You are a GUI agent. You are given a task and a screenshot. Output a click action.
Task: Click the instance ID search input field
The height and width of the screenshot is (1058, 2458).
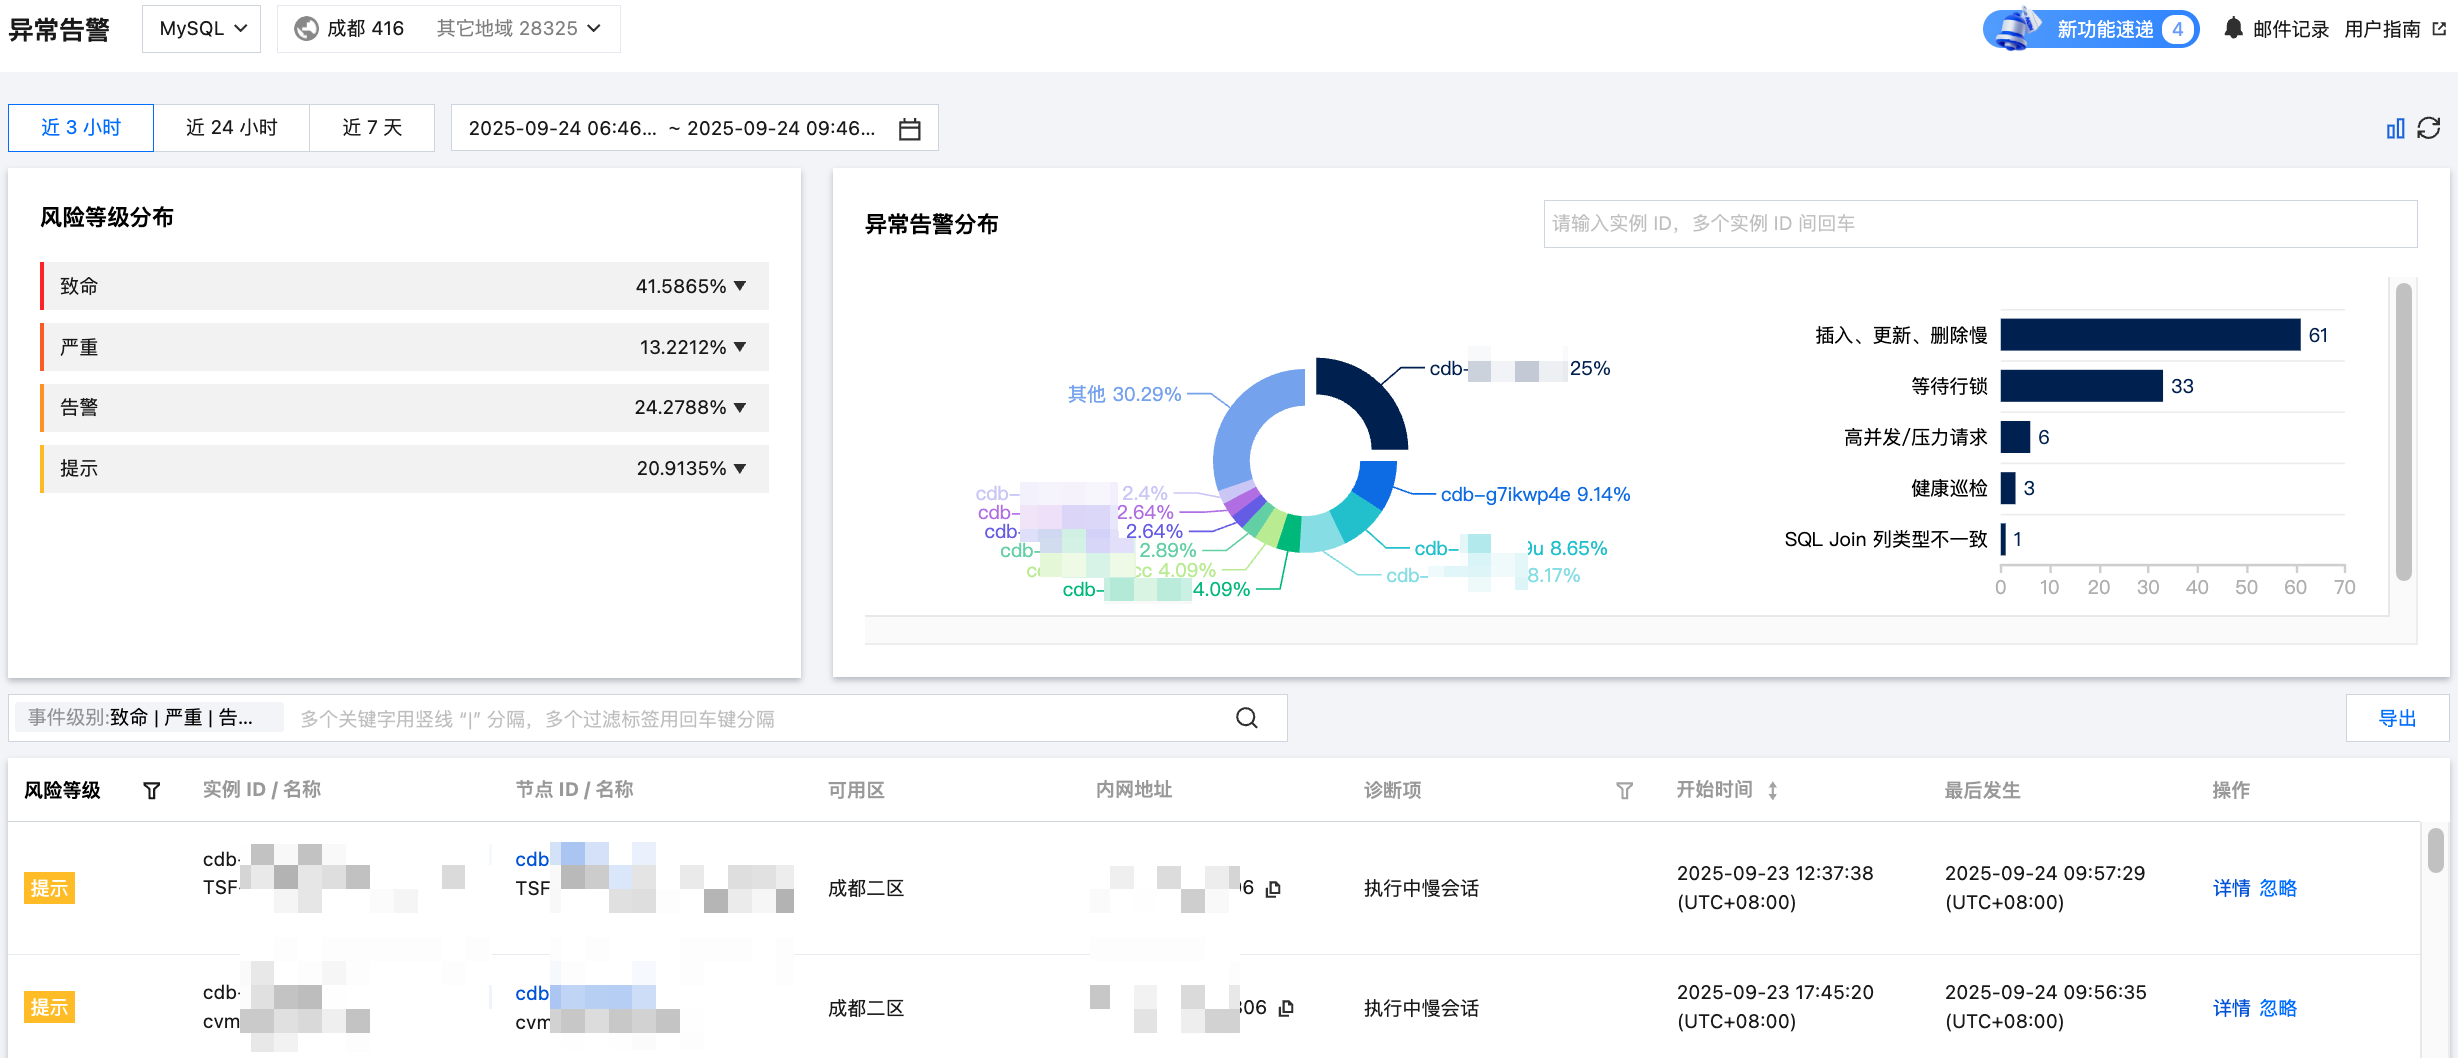pos(1980,224)
